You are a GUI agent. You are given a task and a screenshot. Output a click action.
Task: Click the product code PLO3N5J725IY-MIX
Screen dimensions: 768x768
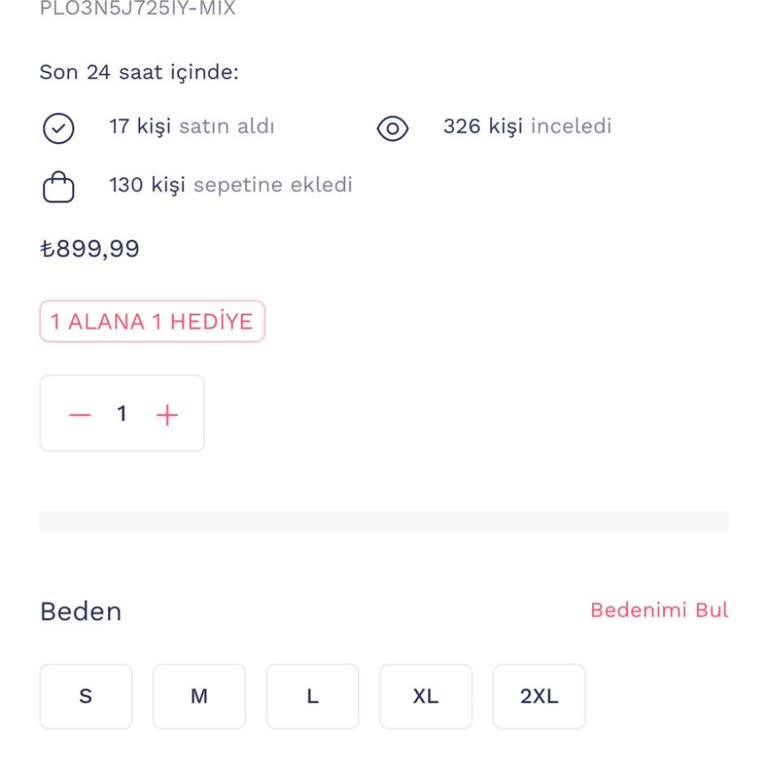(138, 9)
